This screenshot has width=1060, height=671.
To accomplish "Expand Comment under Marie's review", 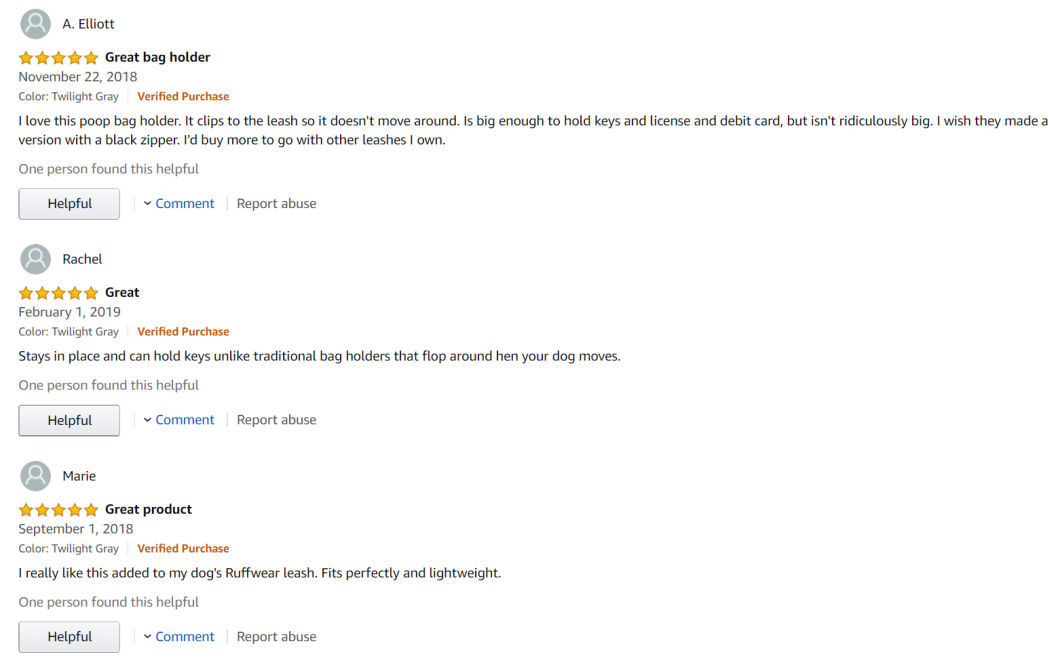I will pyautogui.click(x=179, y=637).
